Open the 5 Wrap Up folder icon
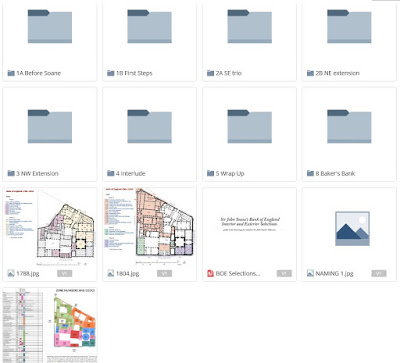 point(250,126)
